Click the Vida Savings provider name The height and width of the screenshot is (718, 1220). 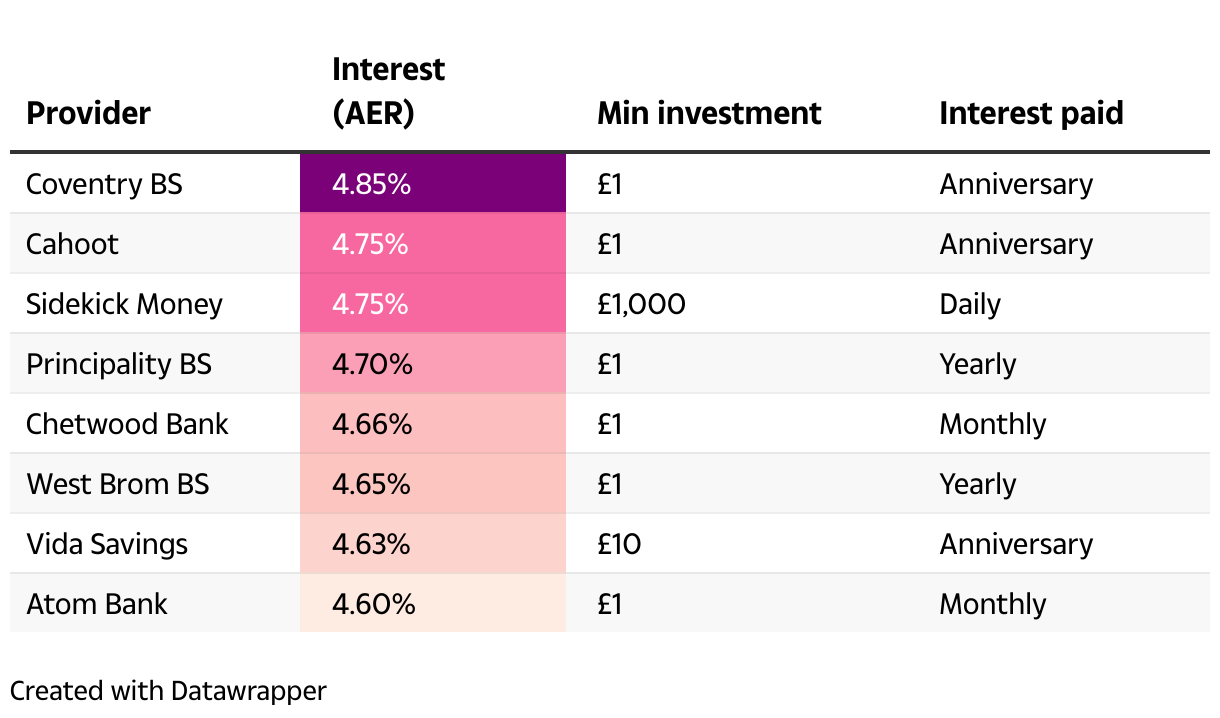(107, 544)
